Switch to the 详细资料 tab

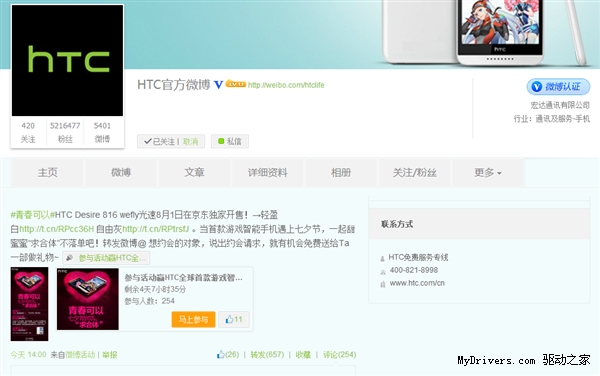(267, 173)
